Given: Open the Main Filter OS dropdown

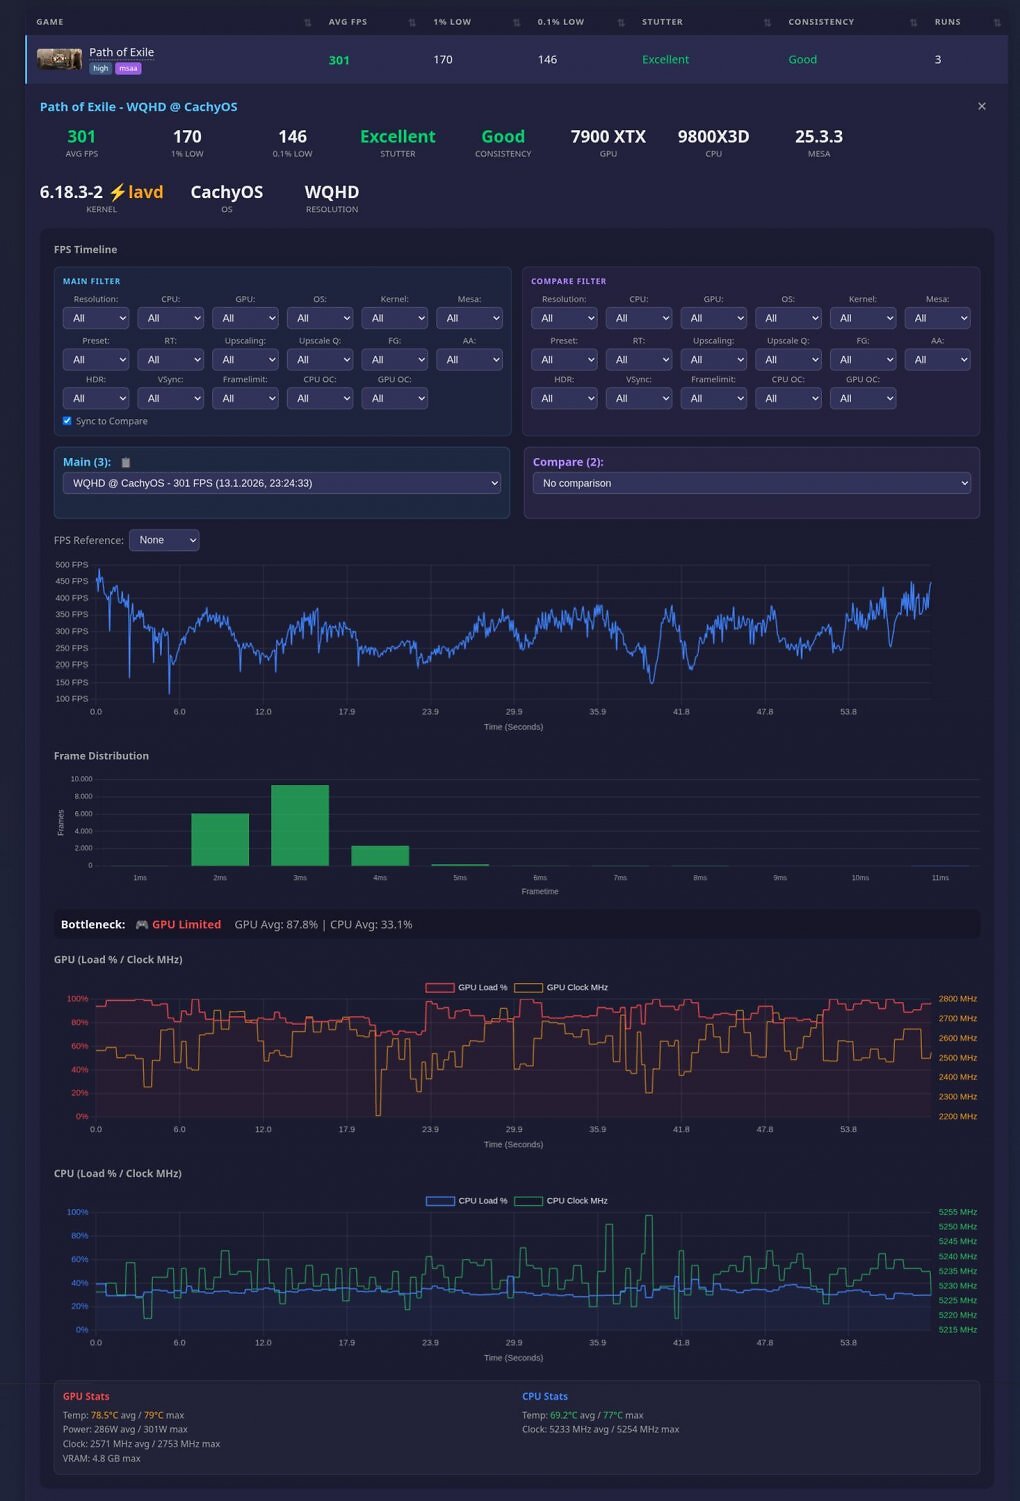Looking at the screenshot, I should click(320, 318).
